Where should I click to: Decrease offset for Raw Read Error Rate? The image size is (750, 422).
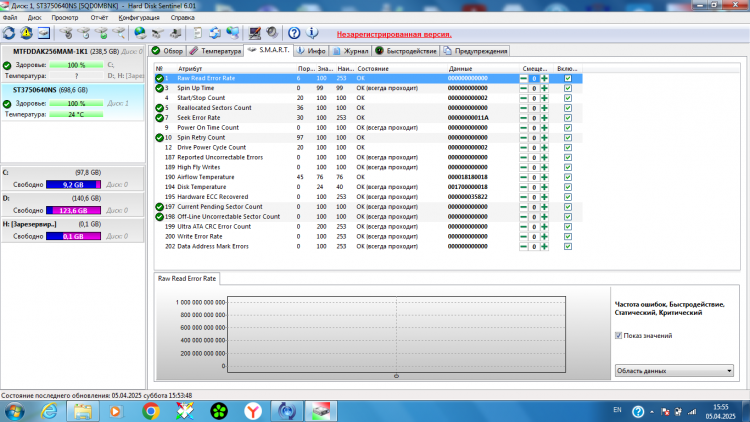pos(524,78)
